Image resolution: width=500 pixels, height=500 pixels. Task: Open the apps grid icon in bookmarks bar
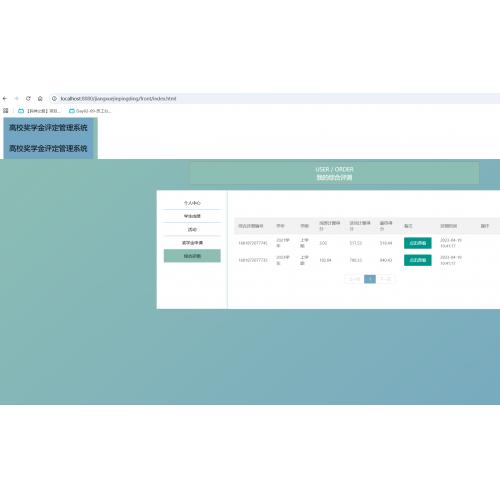point(5,111)
